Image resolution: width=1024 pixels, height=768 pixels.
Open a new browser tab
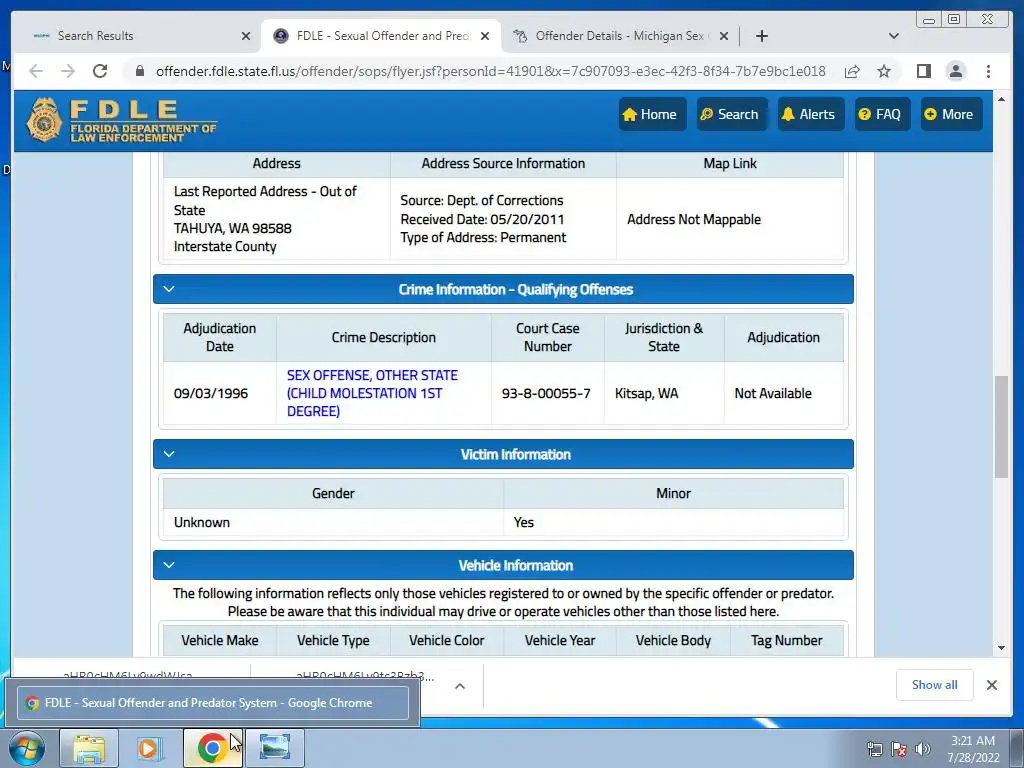pos(761,36)
